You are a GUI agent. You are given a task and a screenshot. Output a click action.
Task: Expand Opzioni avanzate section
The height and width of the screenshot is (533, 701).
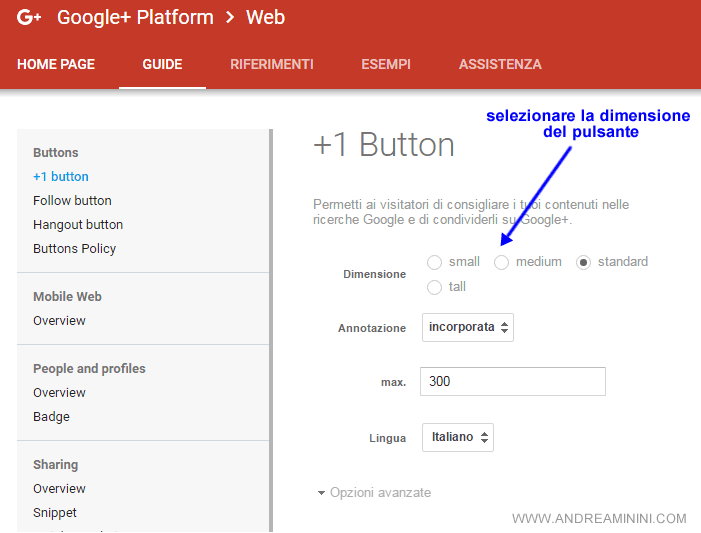[x=374, y=493]
